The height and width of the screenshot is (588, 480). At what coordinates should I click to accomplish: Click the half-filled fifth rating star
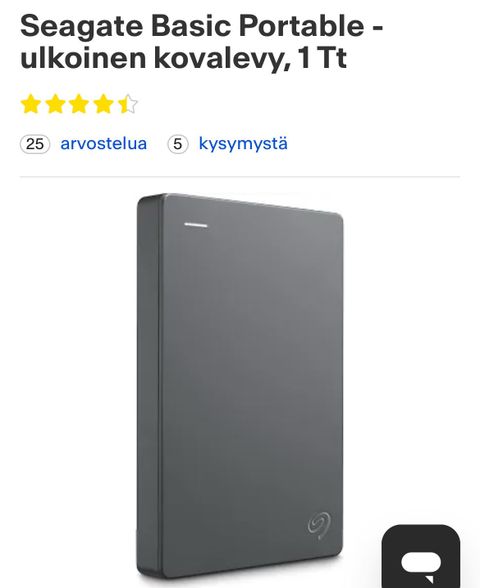(x=128, y=104)
